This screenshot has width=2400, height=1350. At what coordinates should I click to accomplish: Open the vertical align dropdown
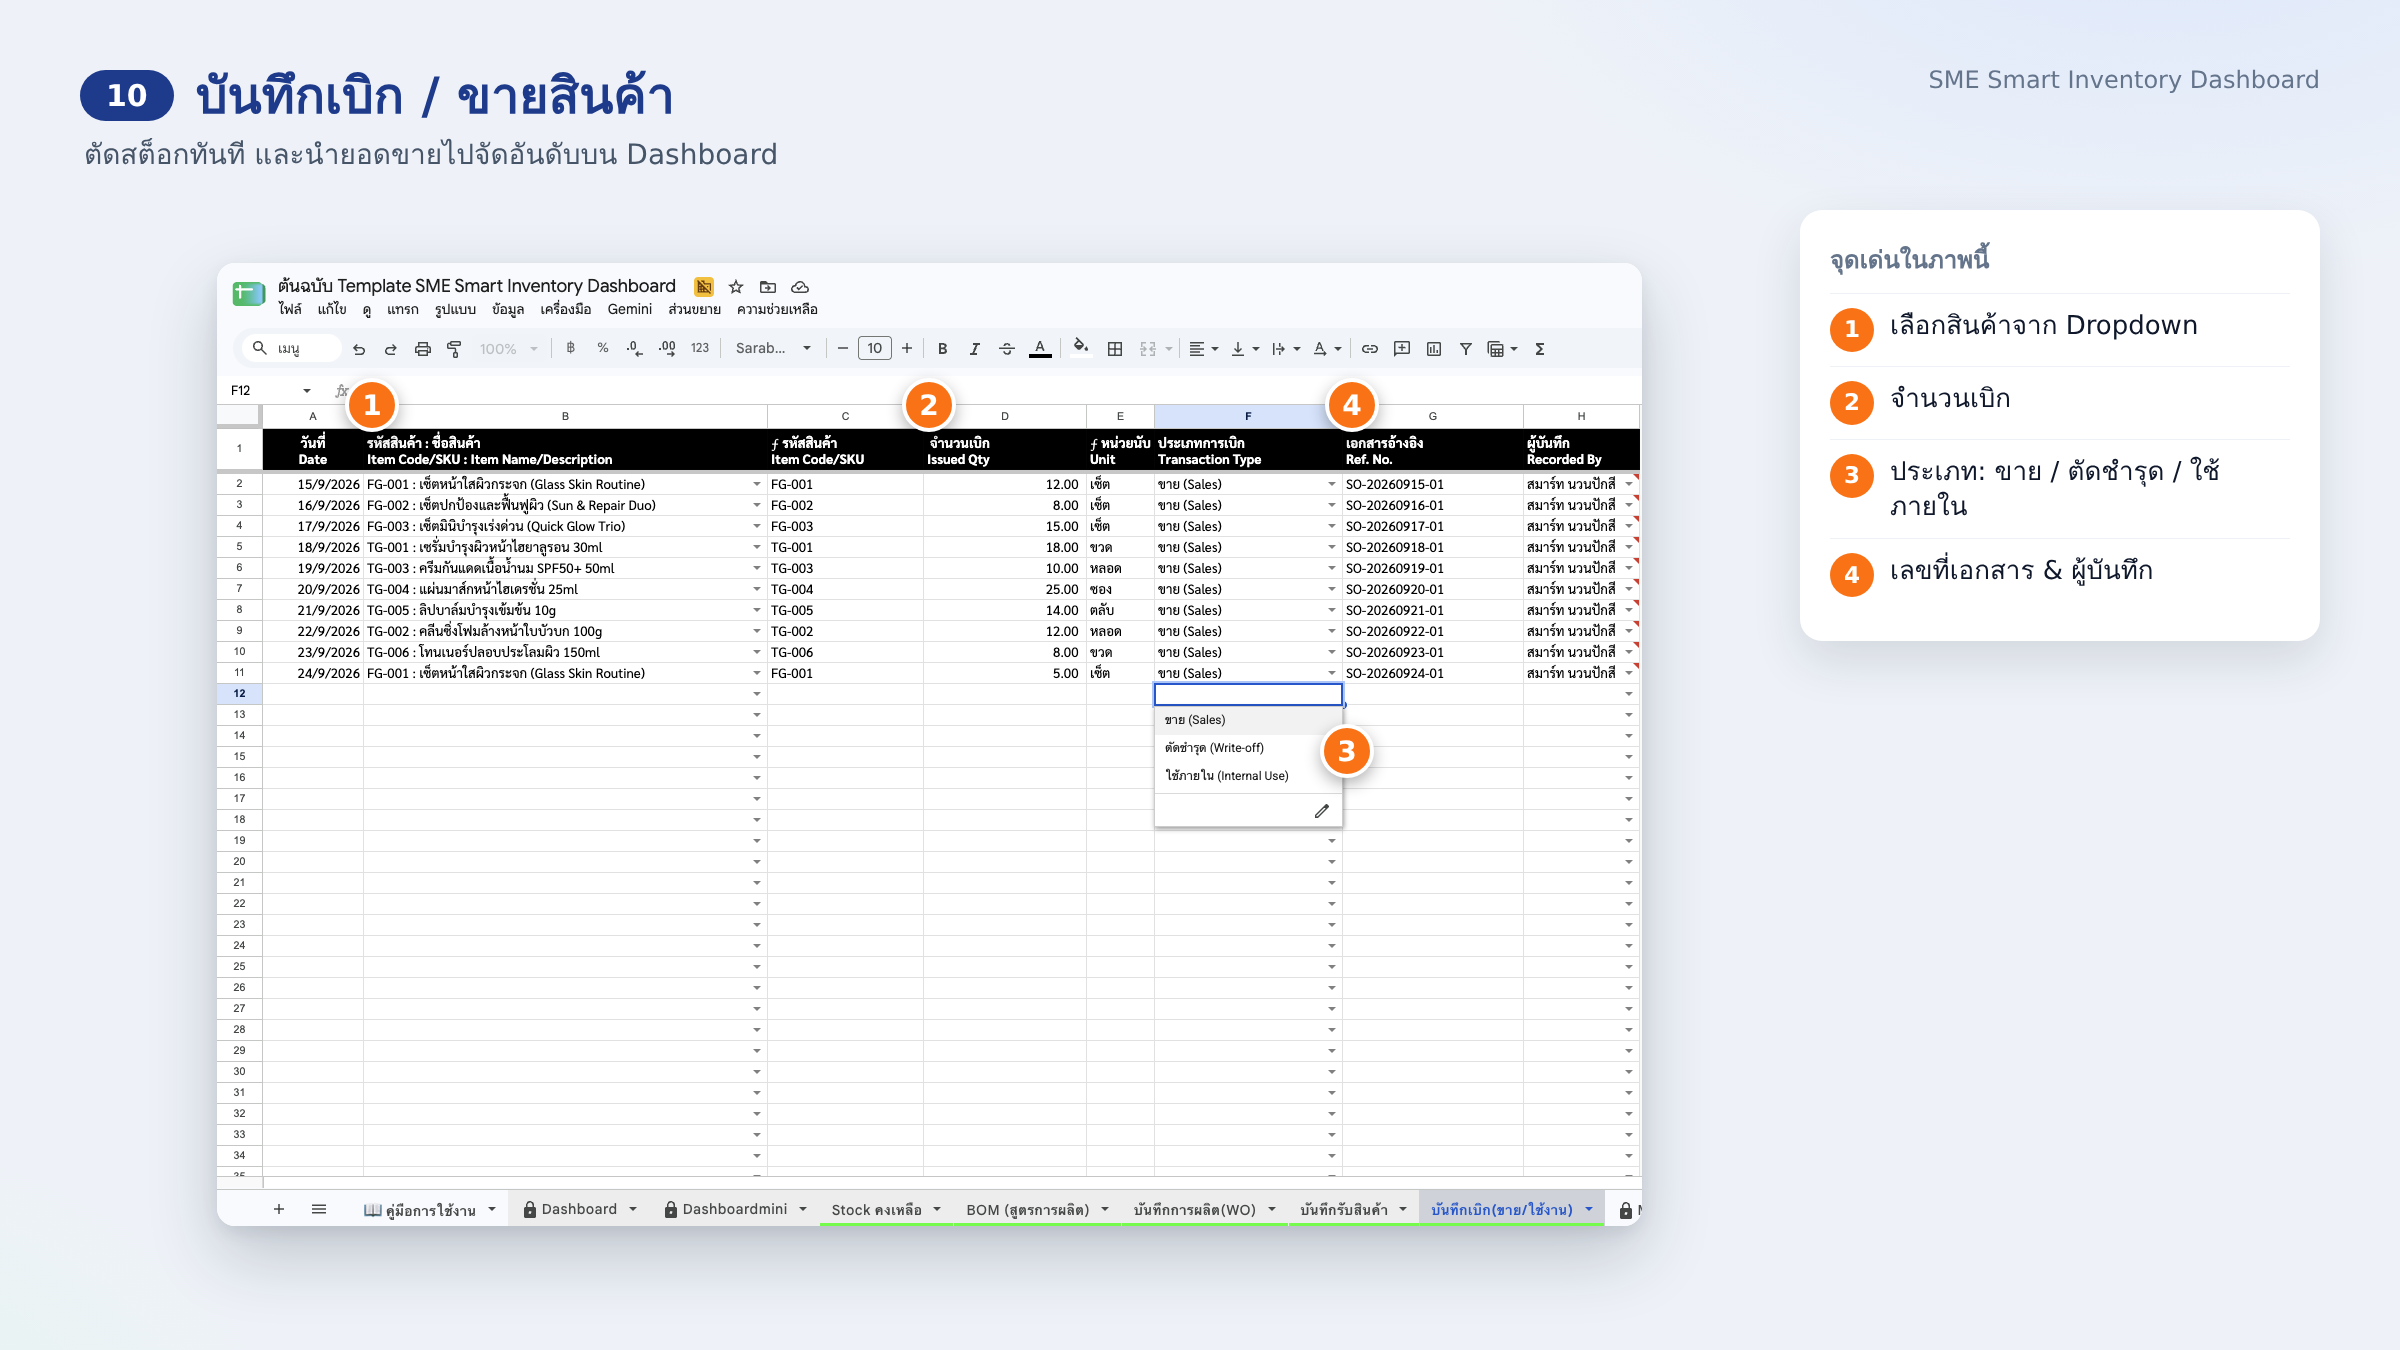click(x=1245, y=349)
